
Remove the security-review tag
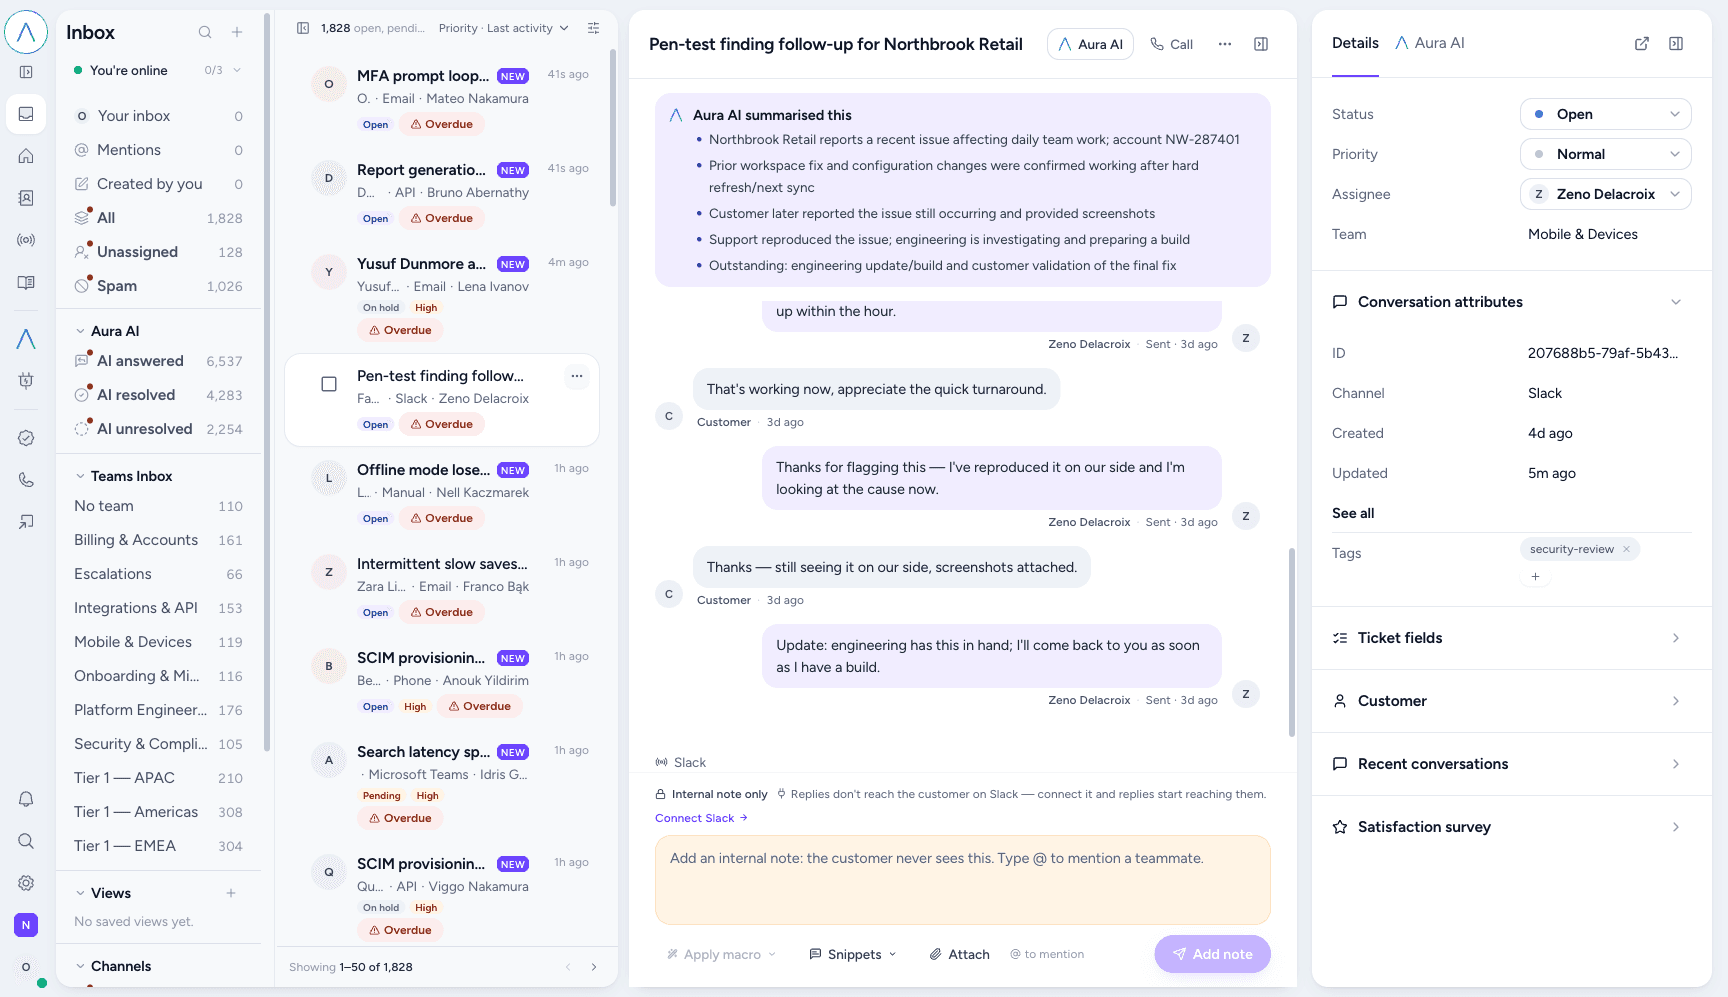(x=1626, y=549)
